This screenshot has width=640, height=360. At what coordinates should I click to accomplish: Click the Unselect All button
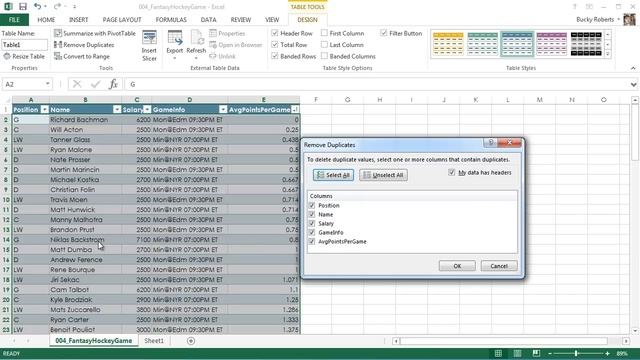[383, 175]
